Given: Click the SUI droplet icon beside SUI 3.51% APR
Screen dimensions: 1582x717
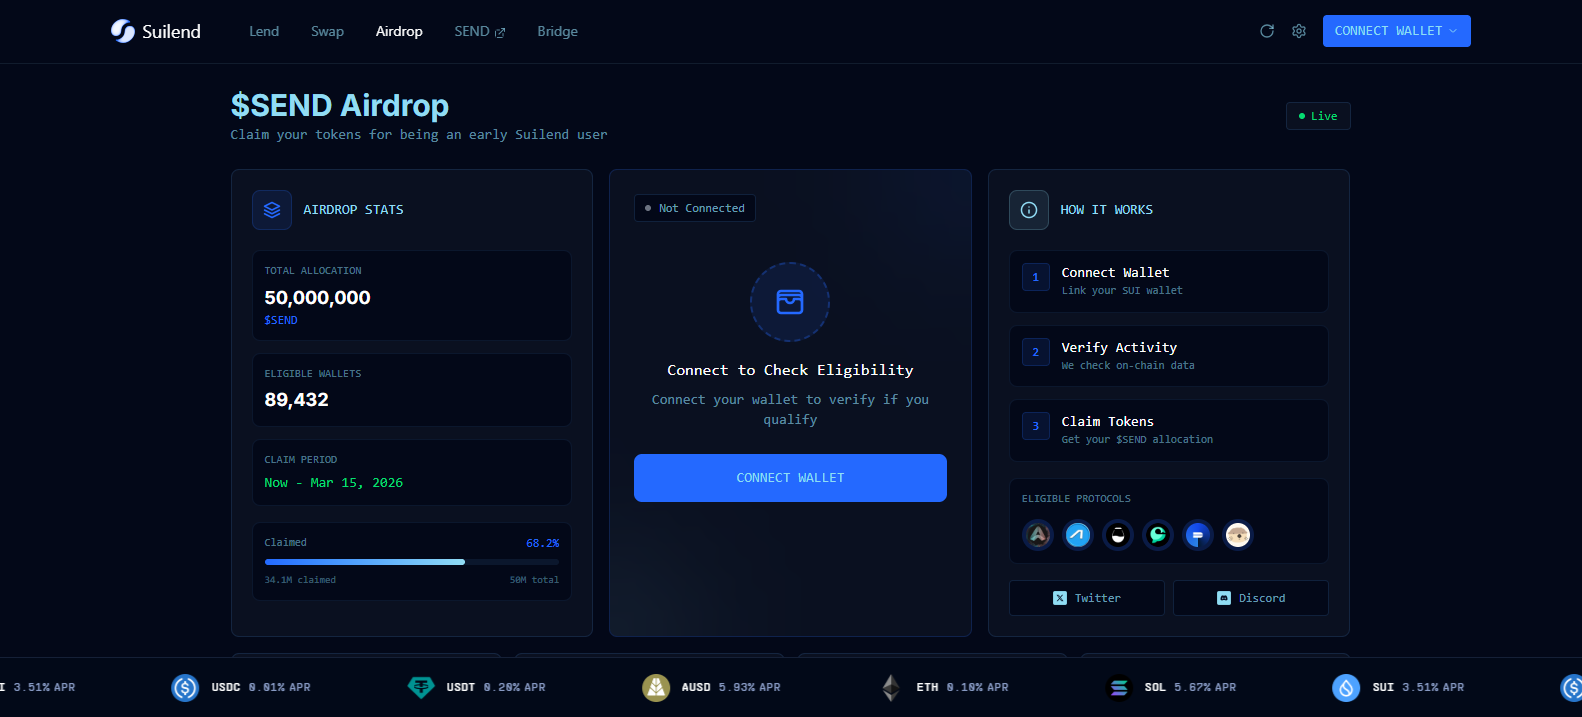Looking at the screenshot, I should pyautogui.click(x=1346, y=688).
